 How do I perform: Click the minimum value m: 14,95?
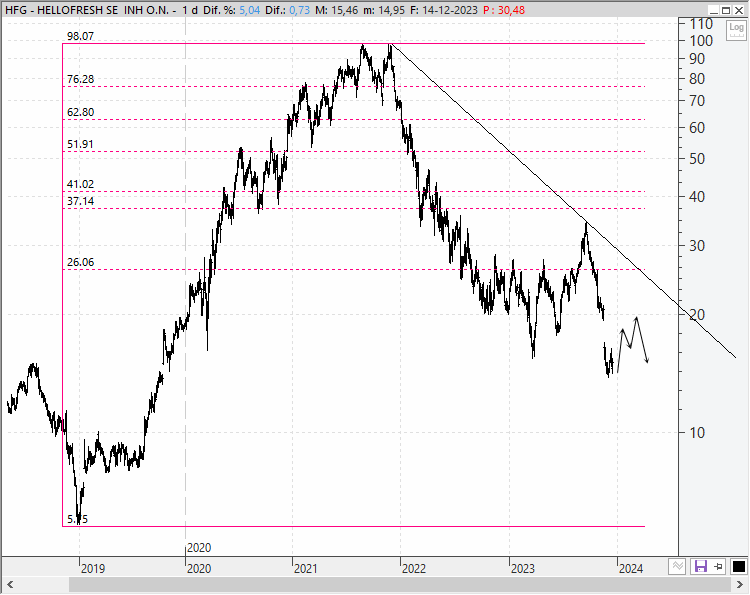[x=384, y=10]
